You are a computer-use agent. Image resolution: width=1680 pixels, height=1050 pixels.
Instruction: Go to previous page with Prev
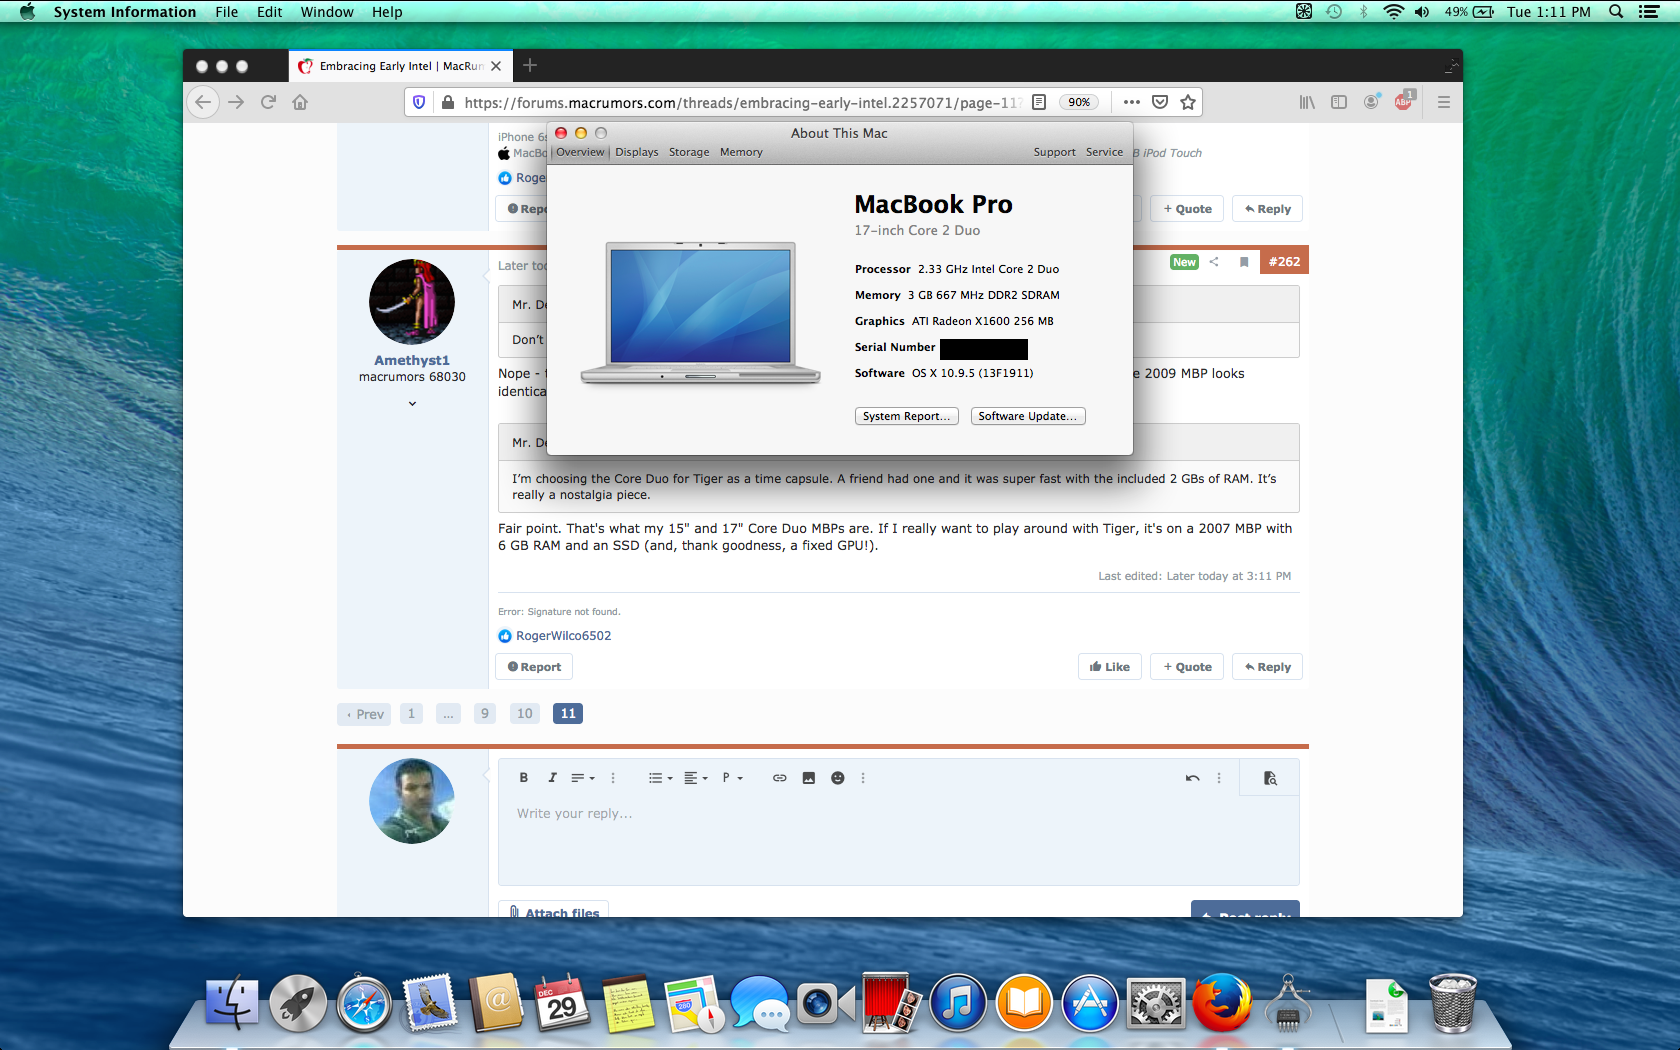coord(365,713)
